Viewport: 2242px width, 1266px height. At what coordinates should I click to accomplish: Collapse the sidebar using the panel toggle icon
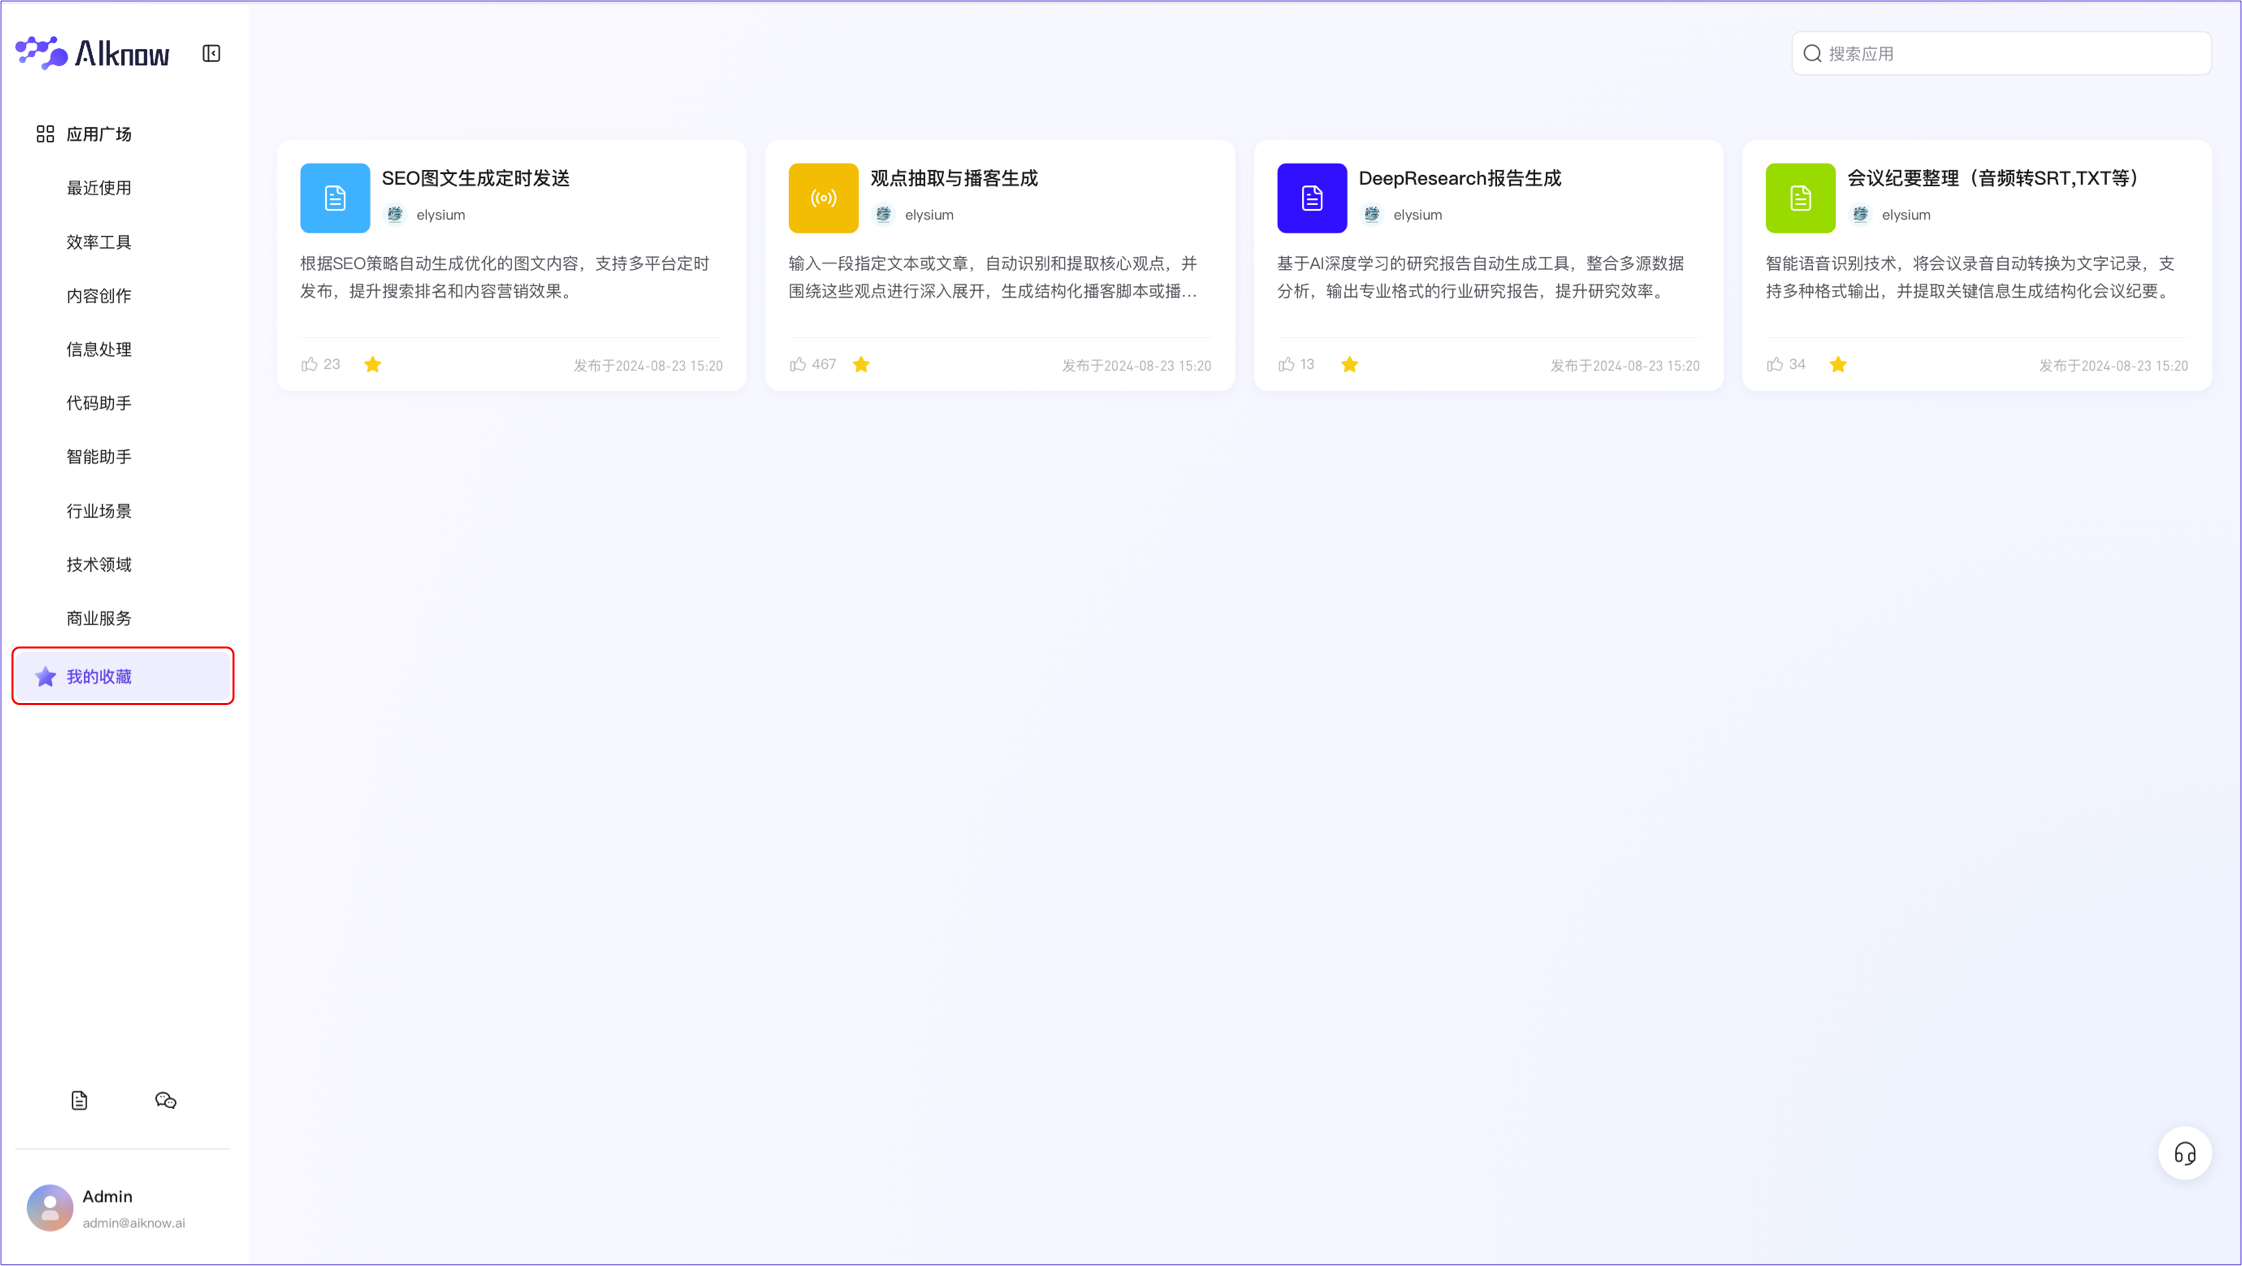pos(210,52)
